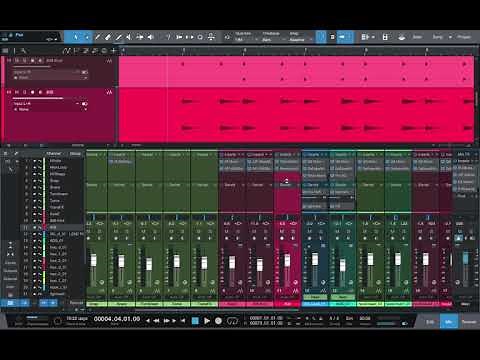Switch to the Edit view tab

(430, 322)
